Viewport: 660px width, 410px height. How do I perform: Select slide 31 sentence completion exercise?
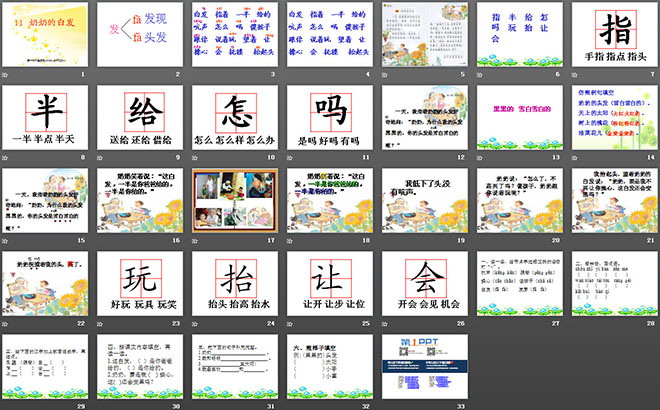[235, 367]
